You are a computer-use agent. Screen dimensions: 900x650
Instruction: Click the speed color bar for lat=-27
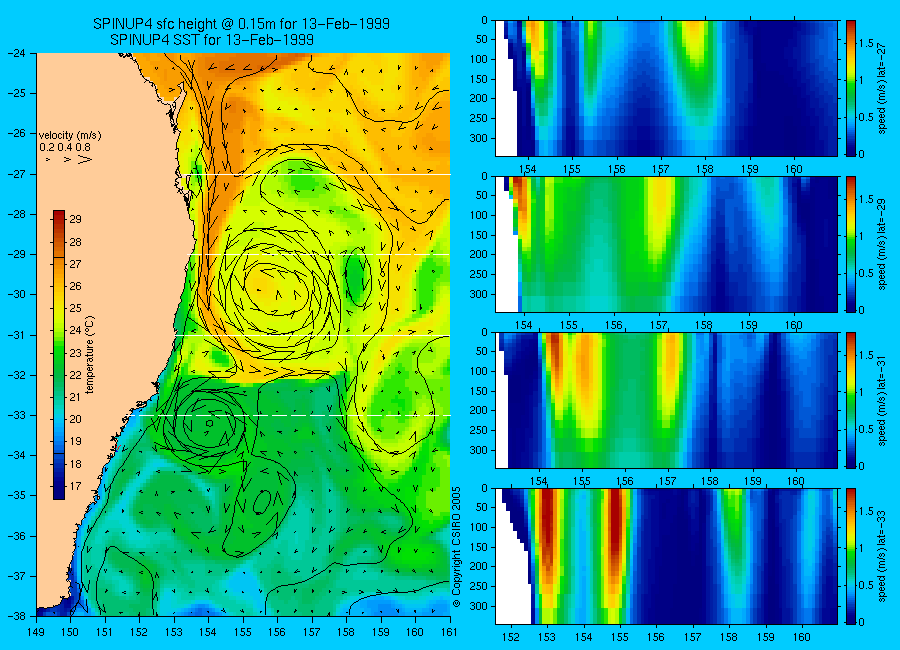pos(851,88)
